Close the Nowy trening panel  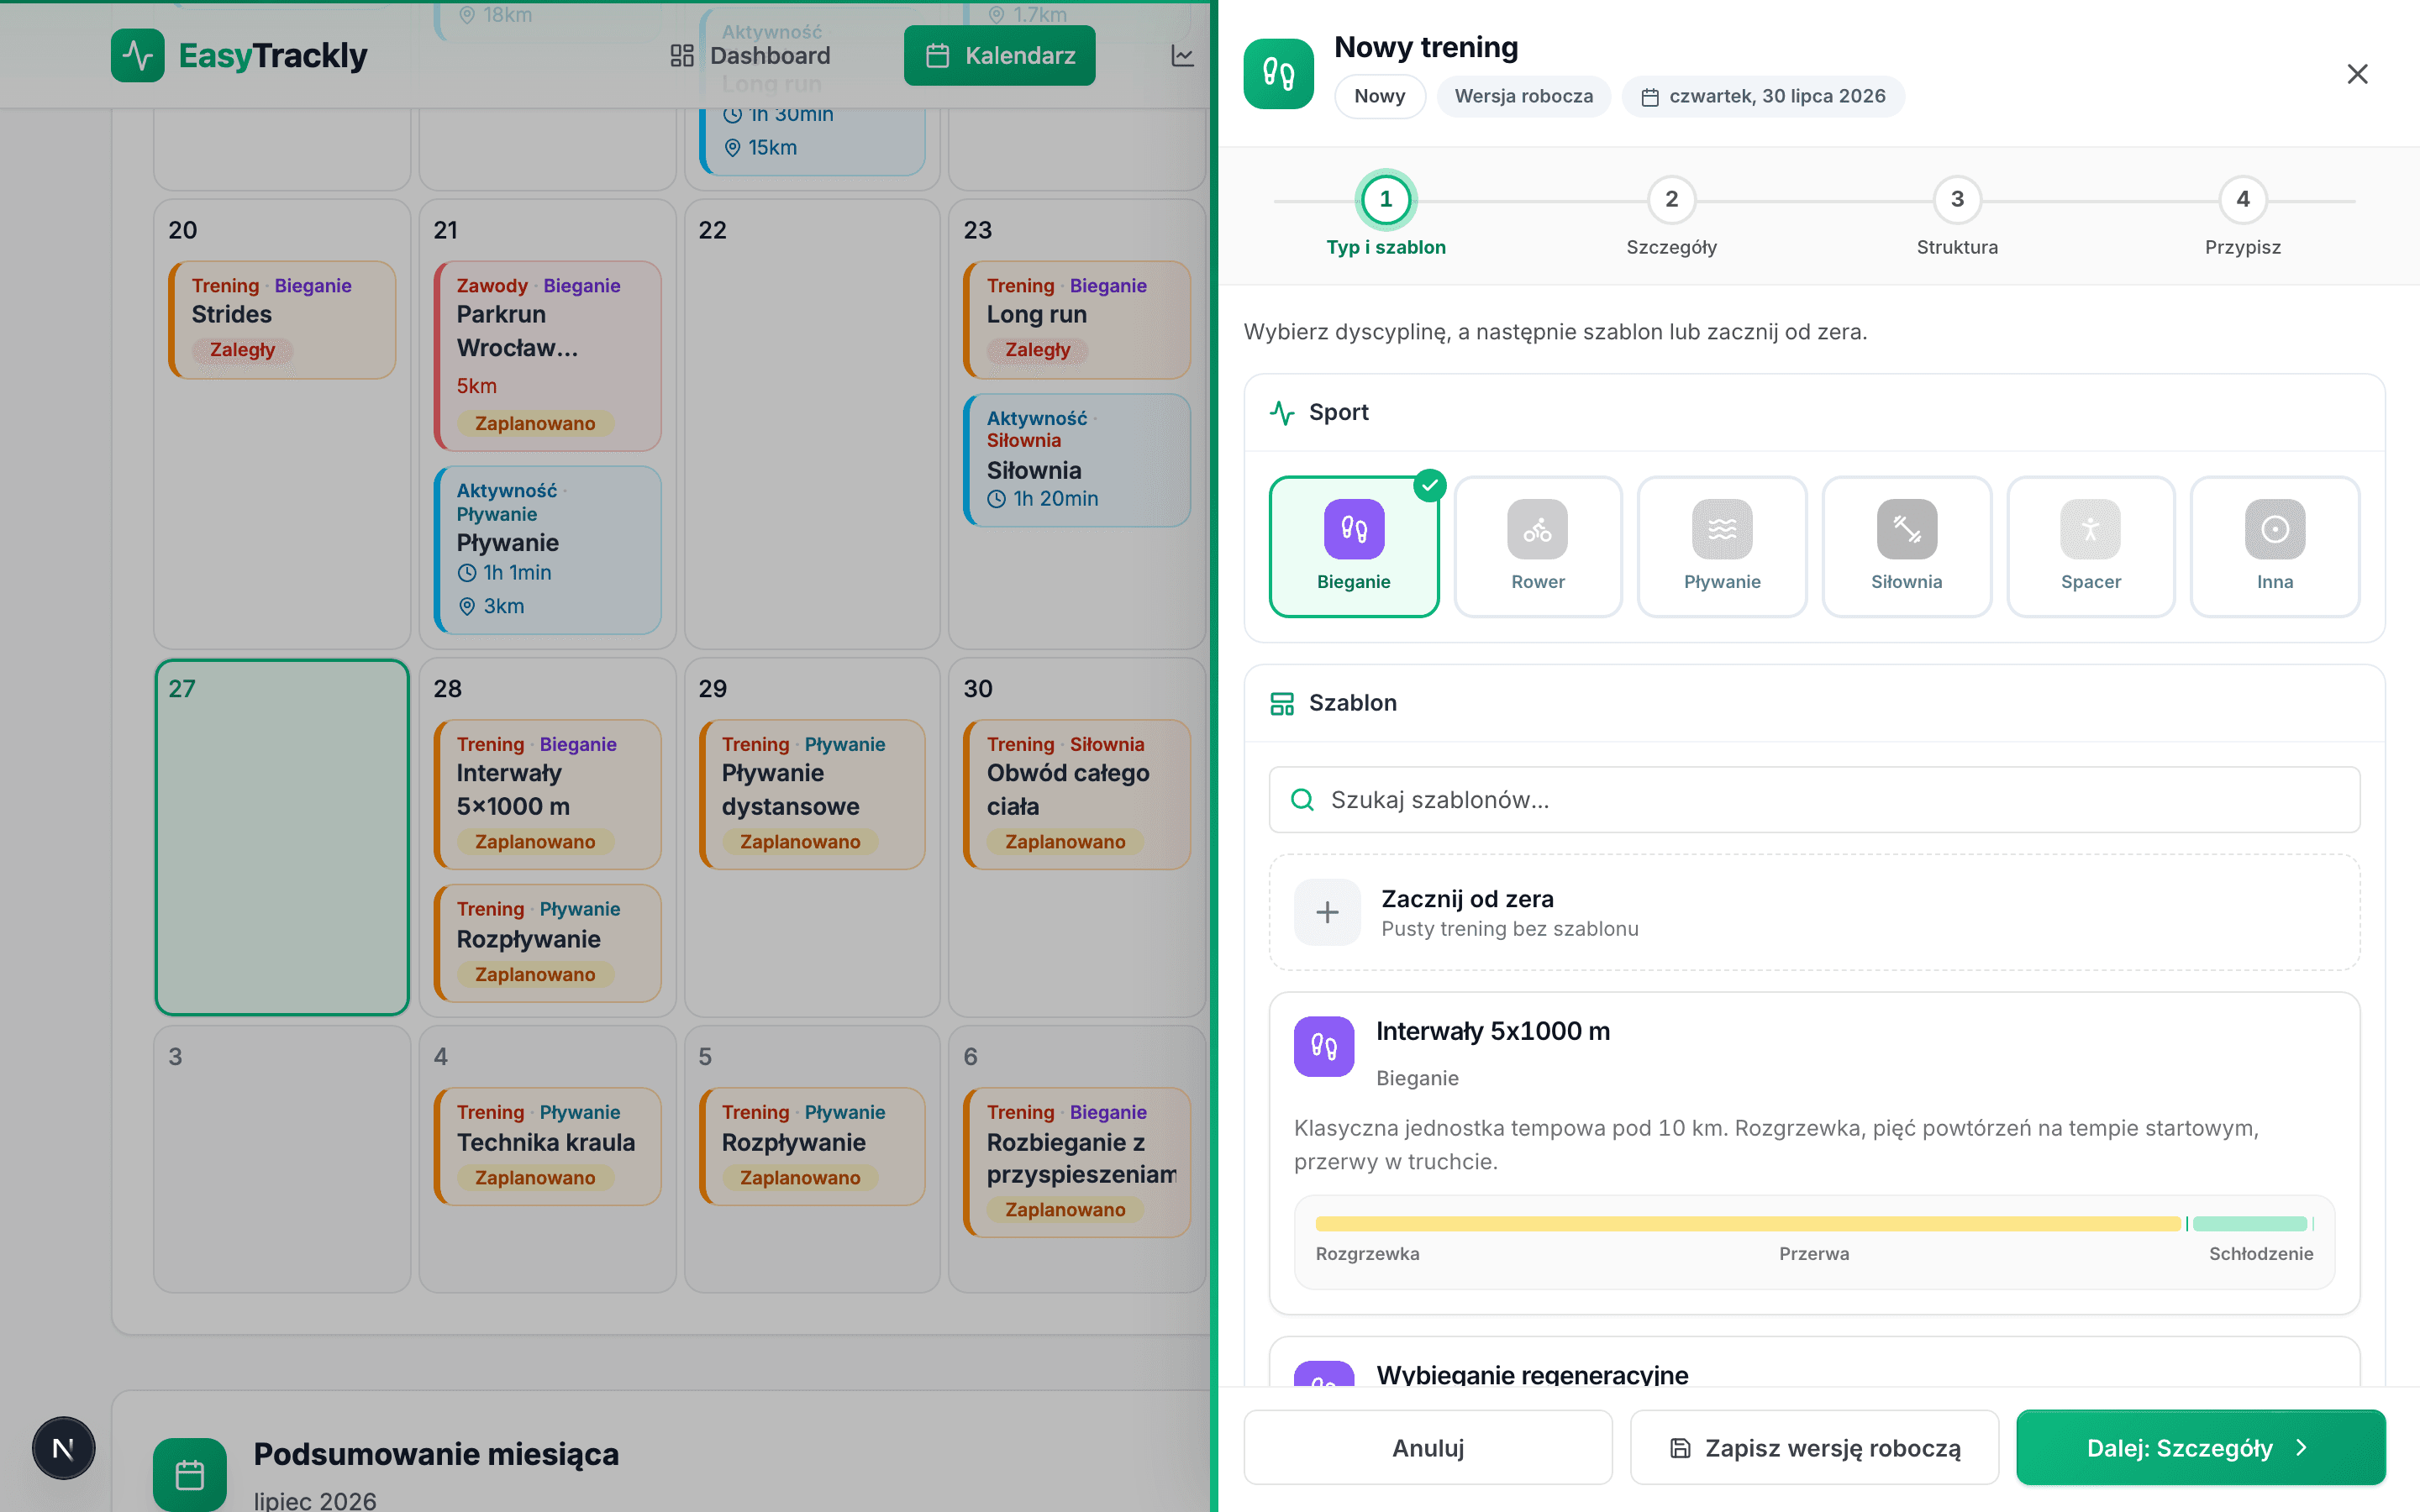click(2357, 74)
